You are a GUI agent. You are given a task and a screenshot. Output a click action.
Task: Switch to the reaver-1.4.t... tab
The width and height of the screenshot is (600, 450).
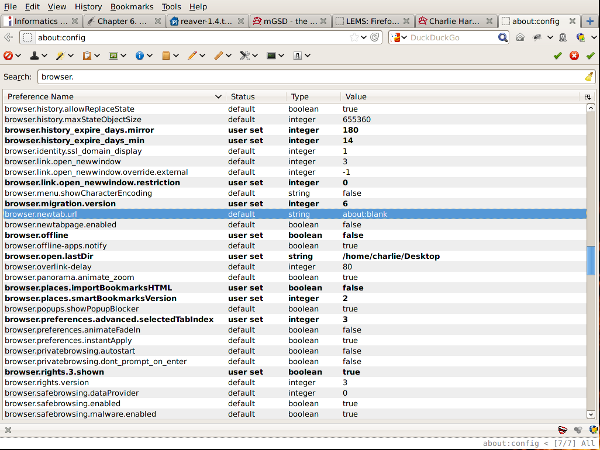[207, 21]
